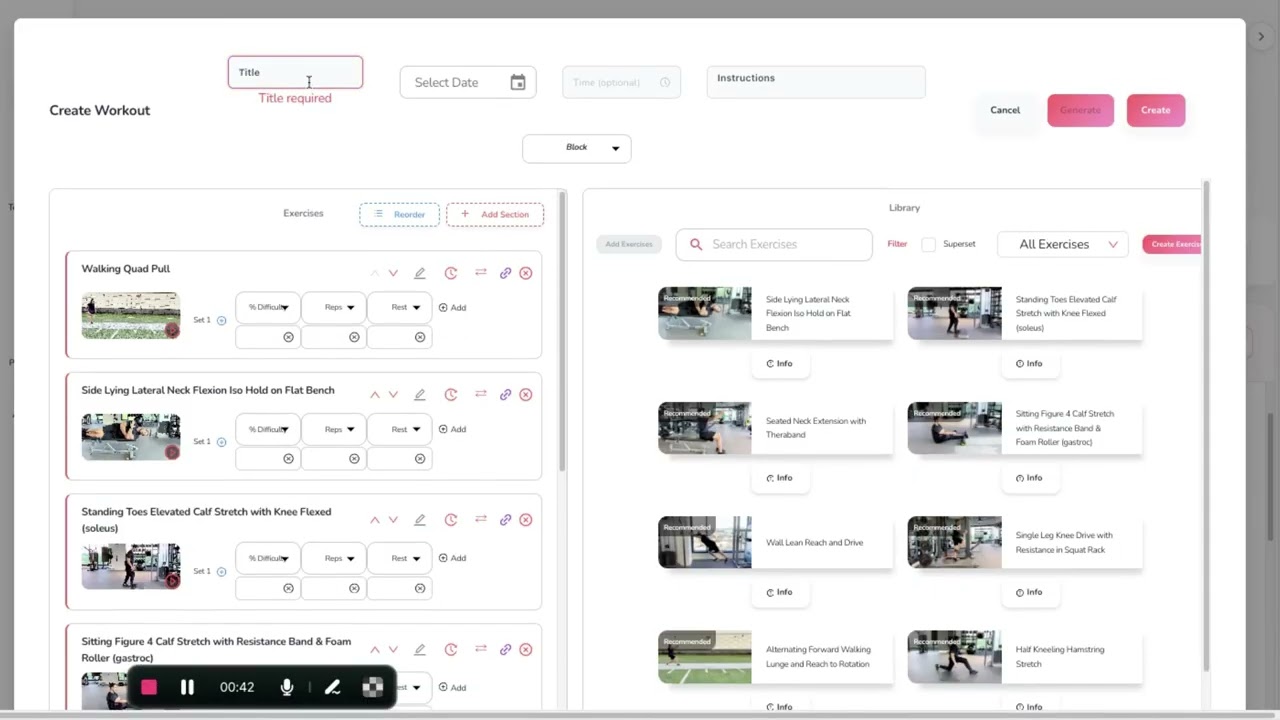
Task: Click the Generate button
Action: [1080, 110]
